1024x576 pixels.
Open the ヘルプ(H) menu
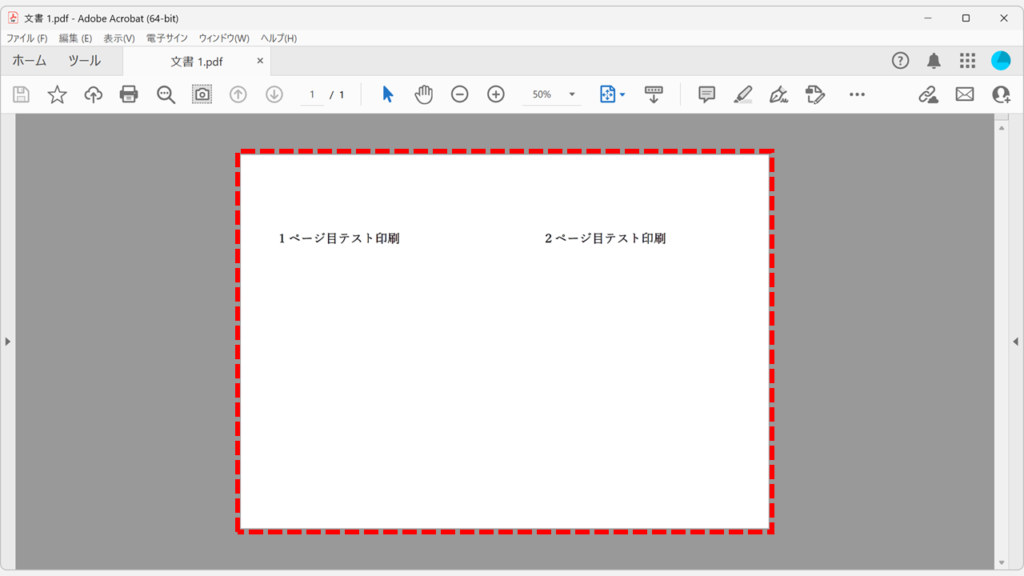[x=279, y=39]
